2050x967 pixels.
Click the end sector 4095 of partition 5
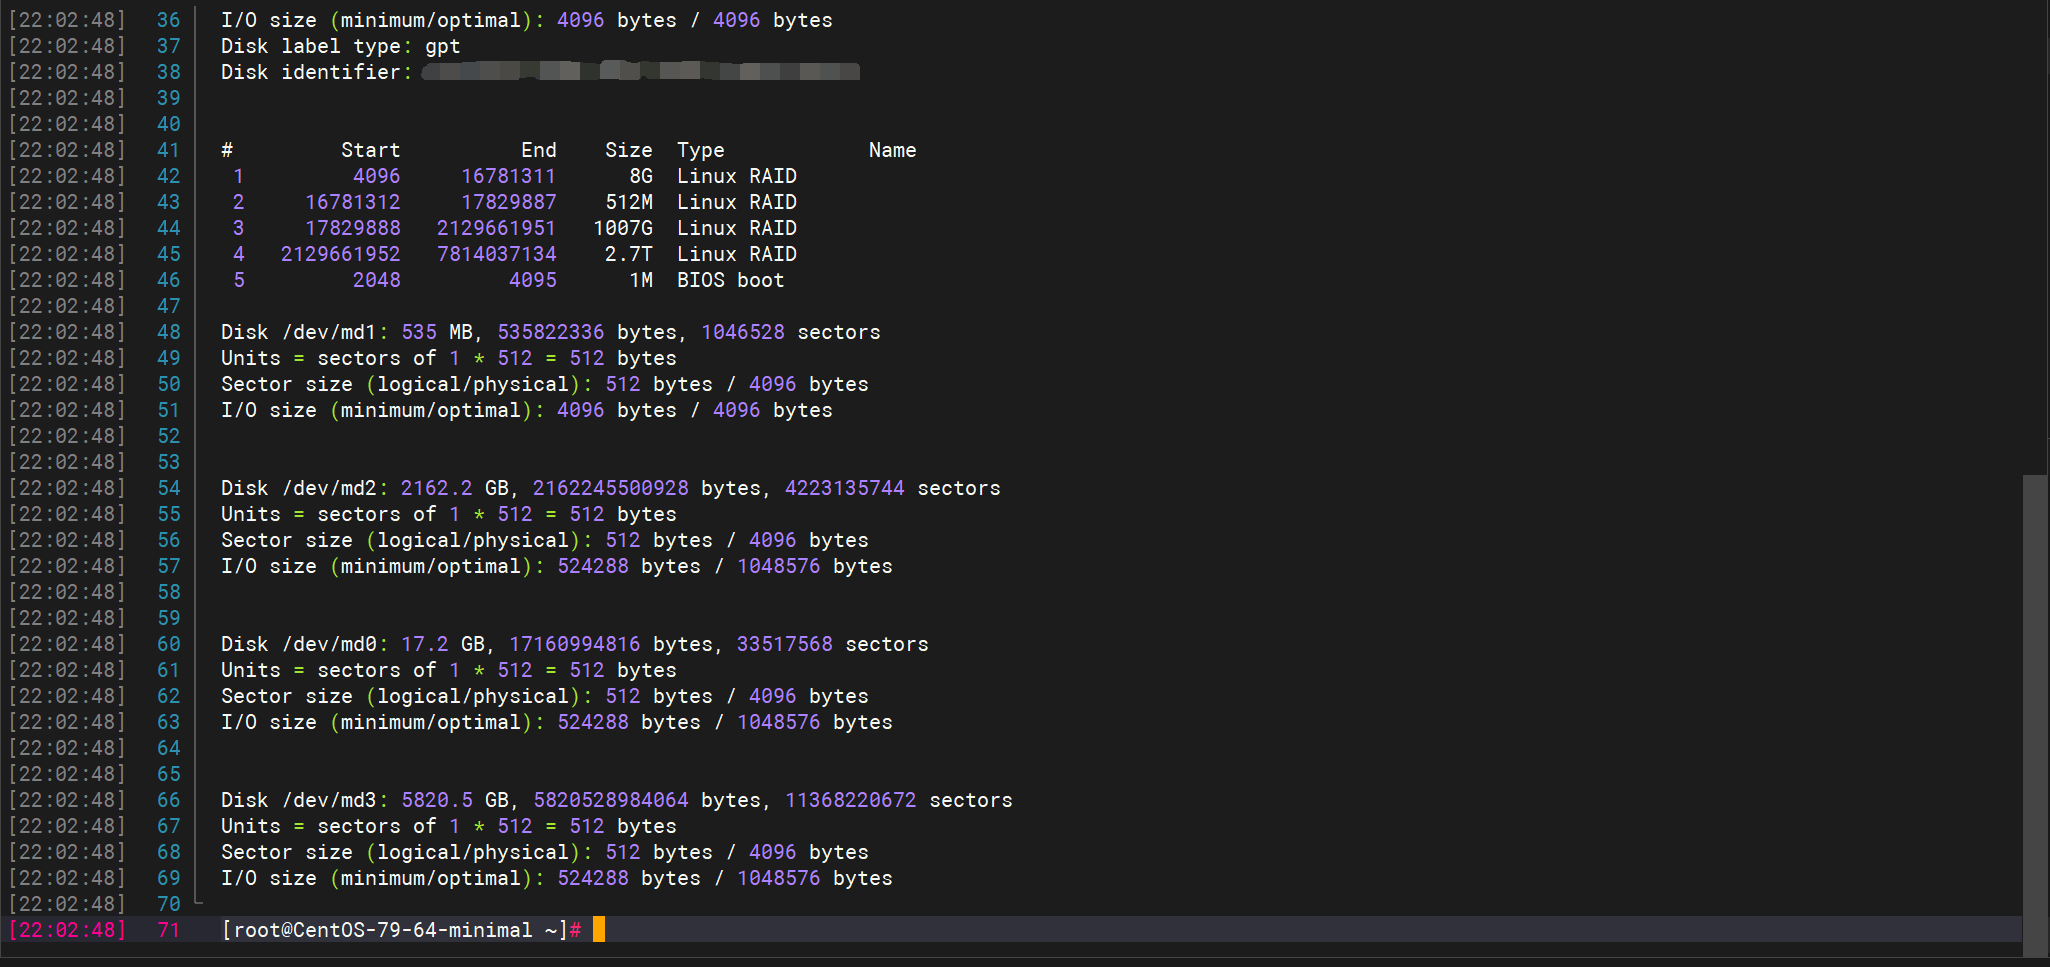pos(533,280)
